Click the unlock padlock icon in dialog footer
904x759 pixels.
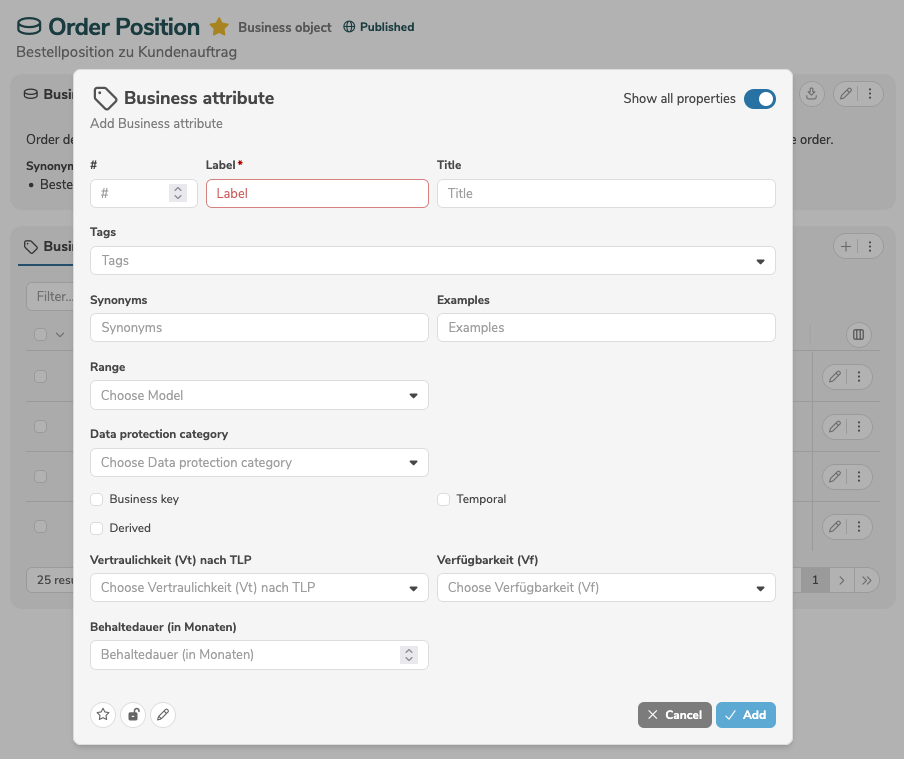point(133,715)
